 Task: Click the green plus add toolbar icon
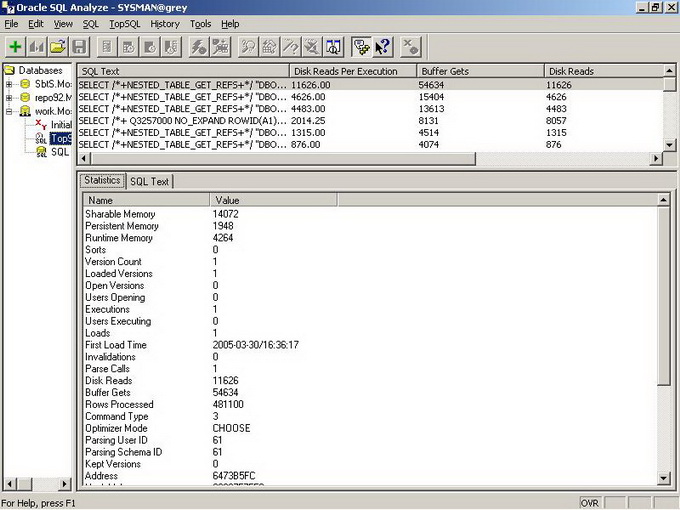click(x=16, y=47)
